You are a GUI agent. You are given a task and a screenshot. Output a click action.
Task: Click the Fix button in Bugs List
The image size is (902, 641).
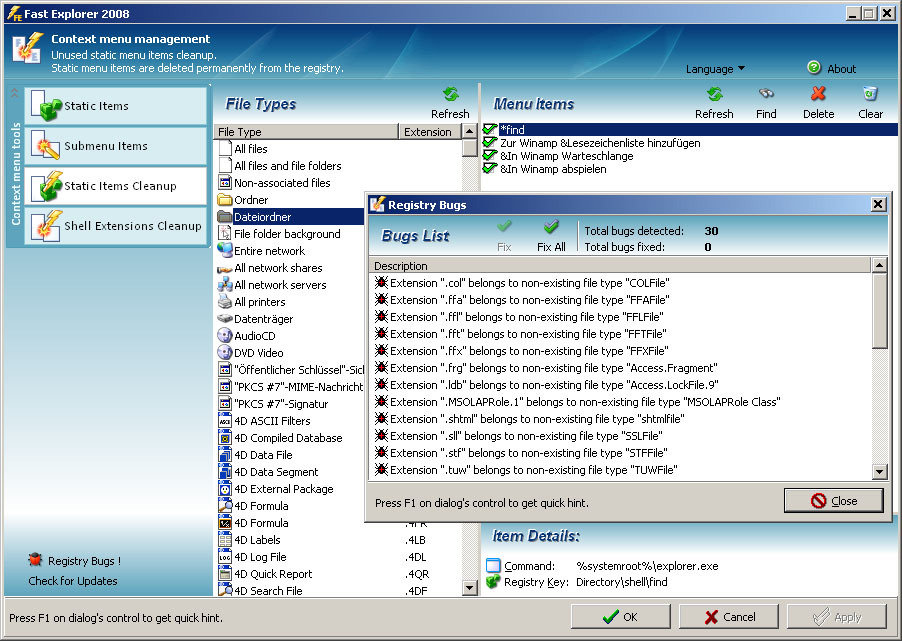(504, 236)
